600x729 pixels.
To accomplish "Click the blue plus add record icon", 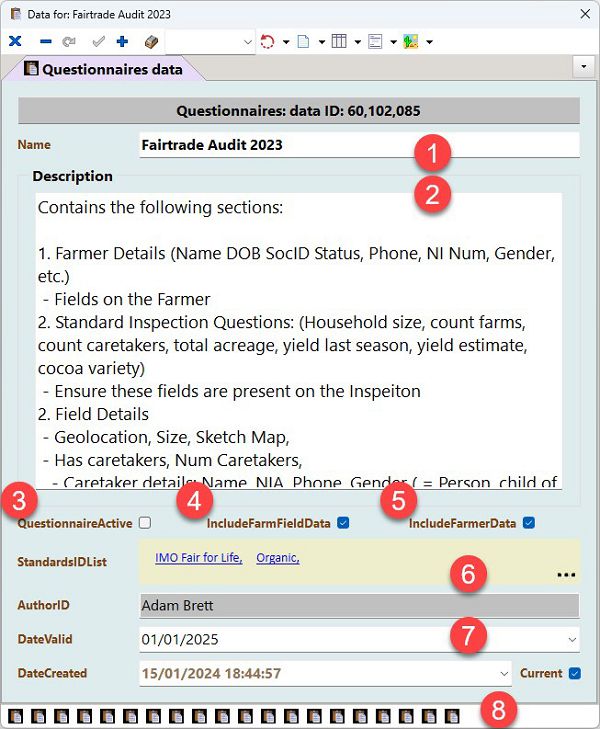I will click(x=122, y=41).
